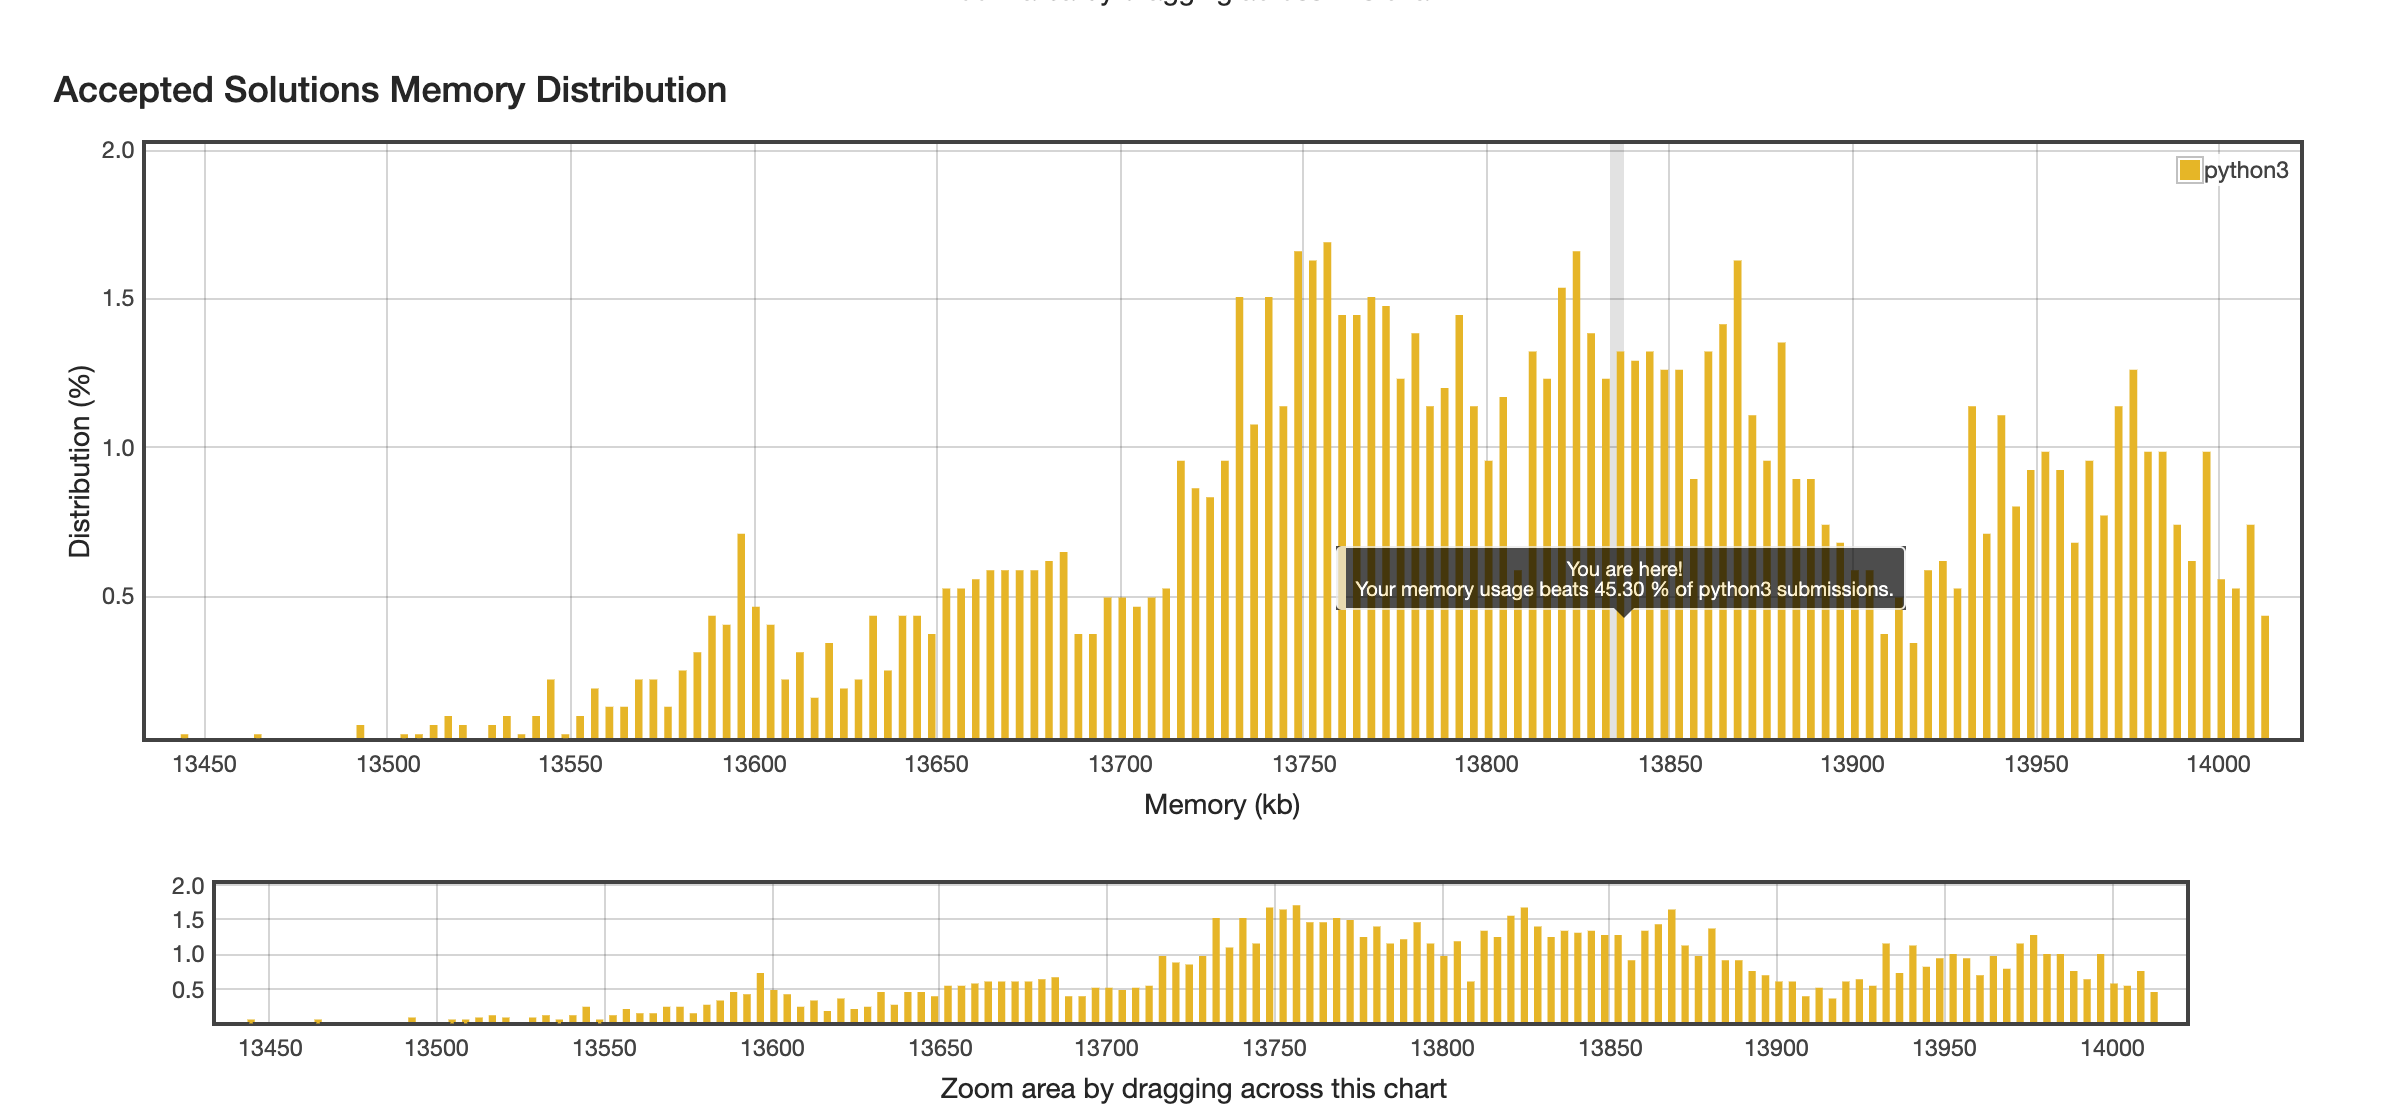Click the 14000 tick label on main chart
Screen dimensions: 2392x1120
[2218, 765]
